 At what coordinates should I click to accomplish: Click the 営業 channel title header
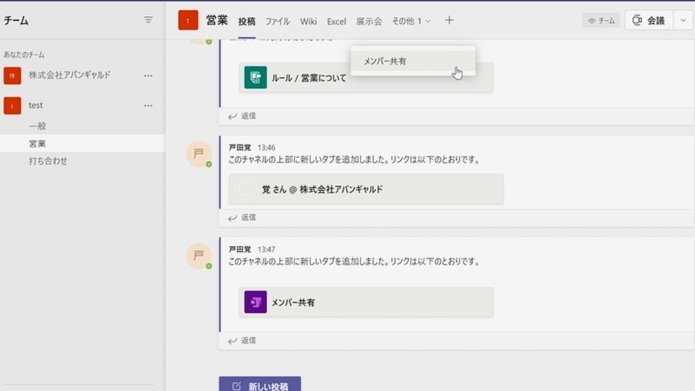(217, 20)
